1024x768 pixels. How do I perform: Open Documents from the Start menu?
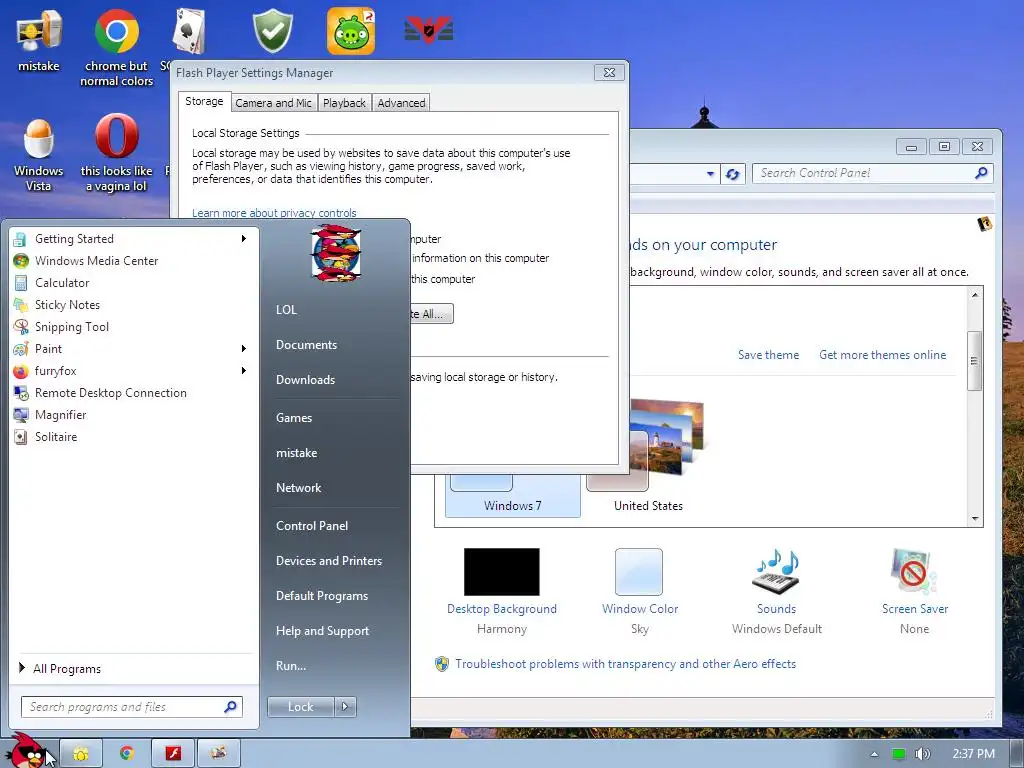coord(306,345)
